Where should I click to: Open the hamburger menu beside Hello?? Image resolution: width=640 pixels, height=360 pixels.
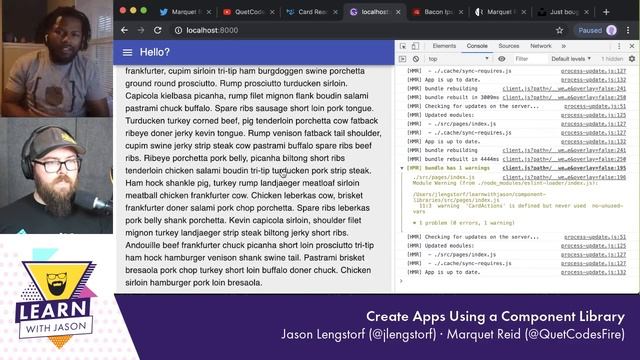point(127,52)
